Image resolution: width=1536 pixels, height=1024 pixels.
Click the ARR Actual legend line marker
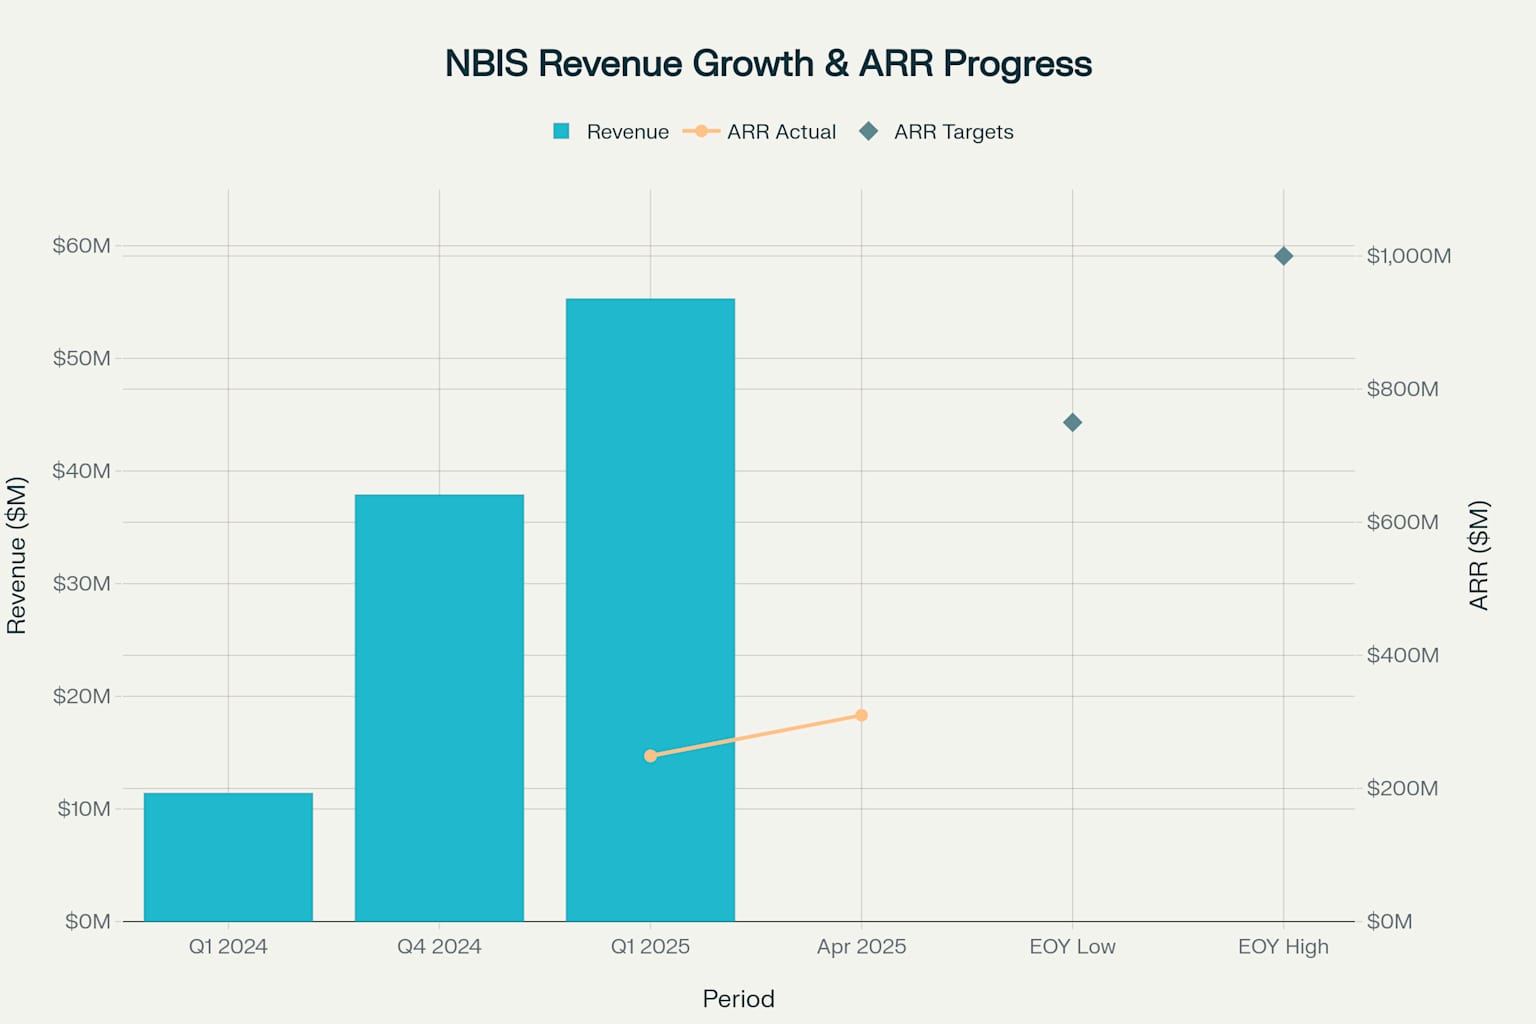click(701, 131)
